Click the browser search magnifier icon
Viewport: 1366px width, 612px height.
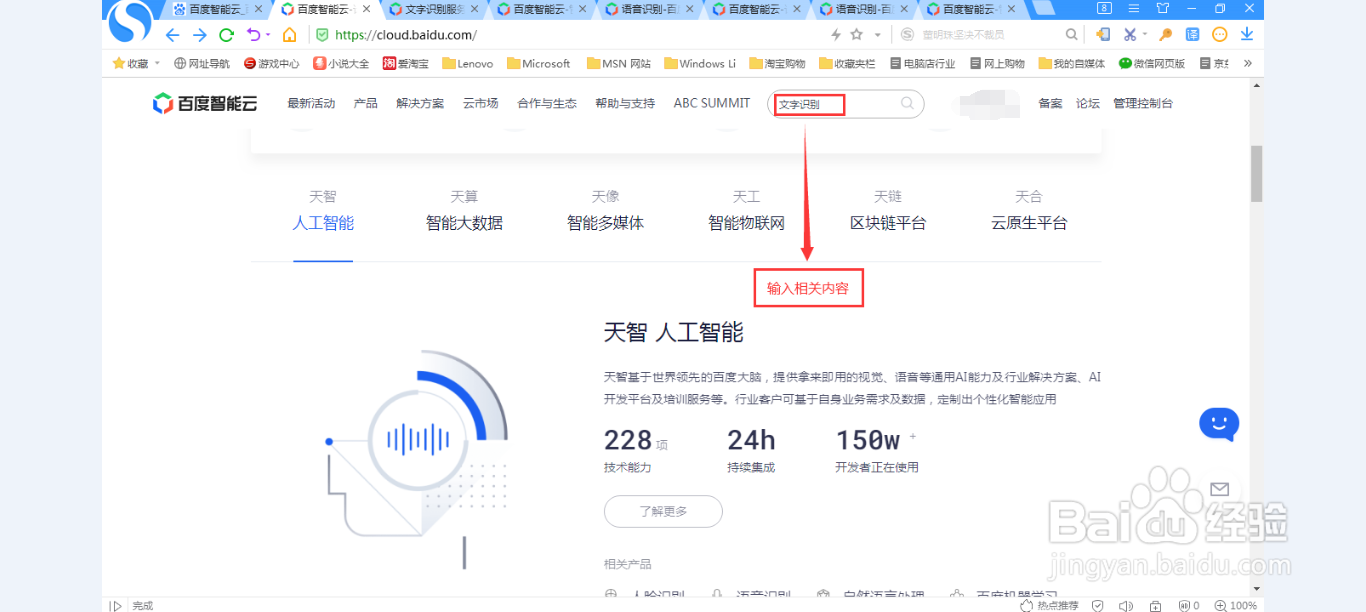(1071, 35)
